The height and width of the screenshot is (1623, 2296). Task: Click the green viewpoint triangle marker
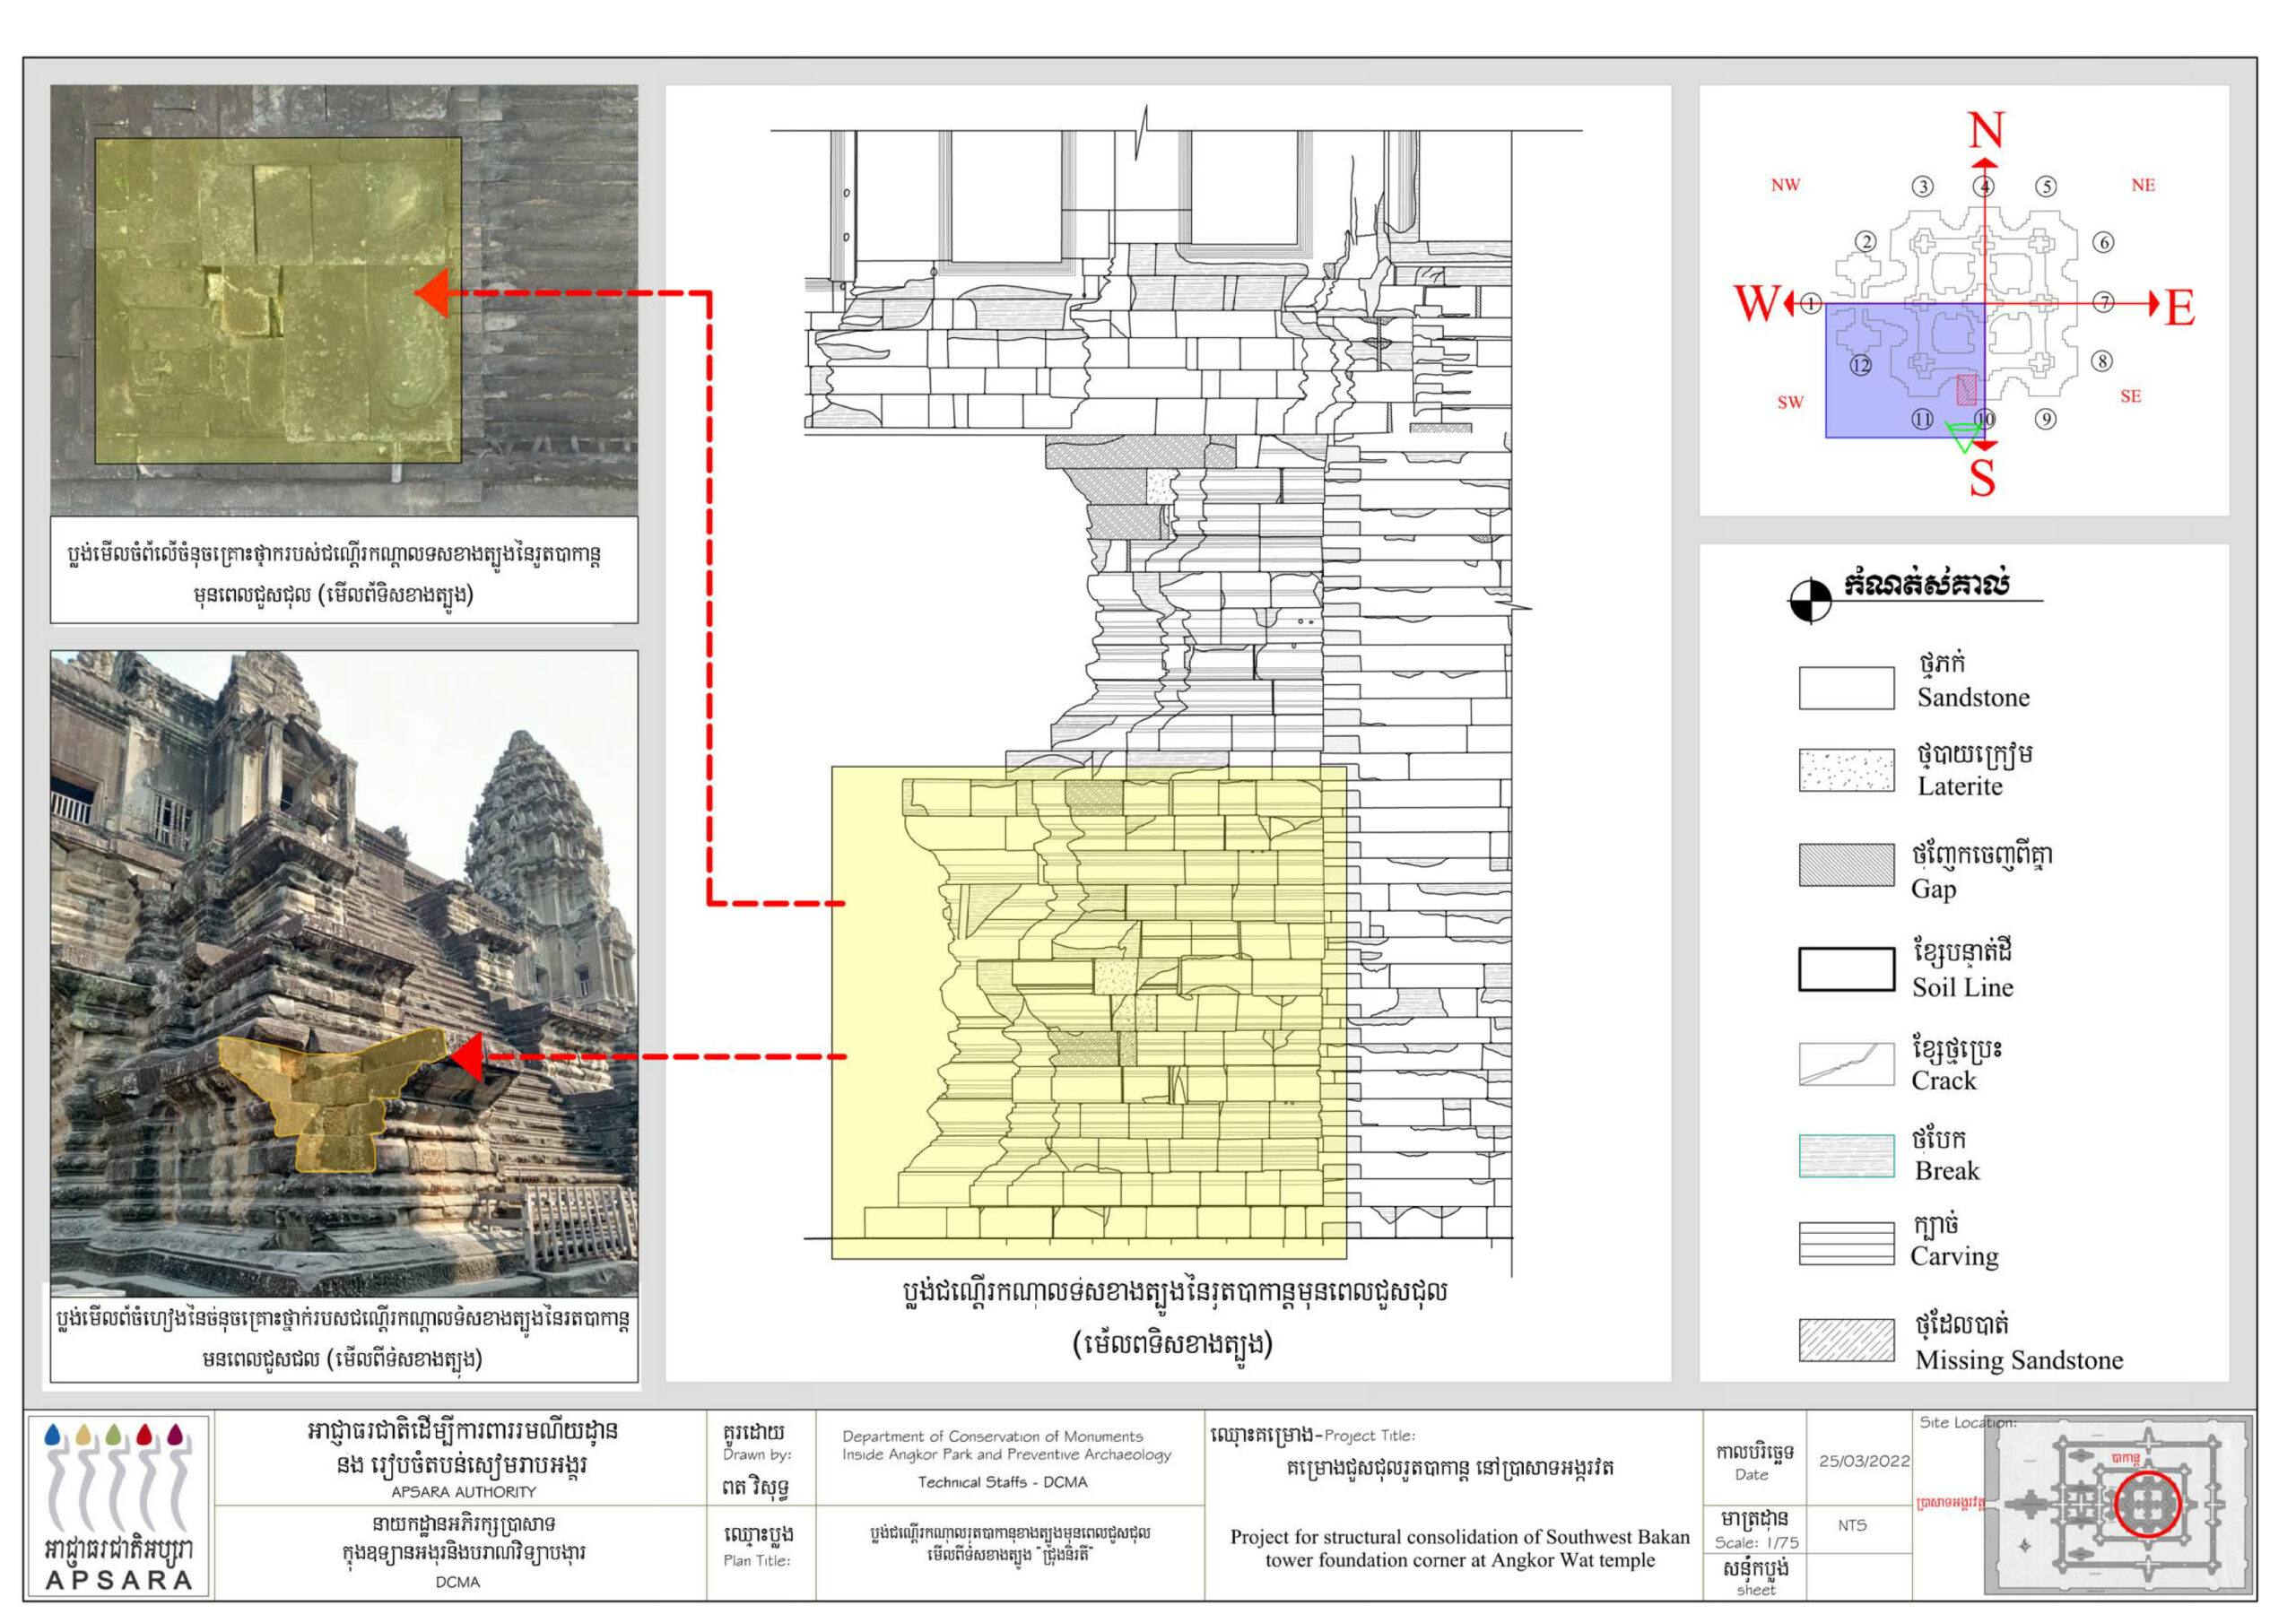coord(1963,434)
